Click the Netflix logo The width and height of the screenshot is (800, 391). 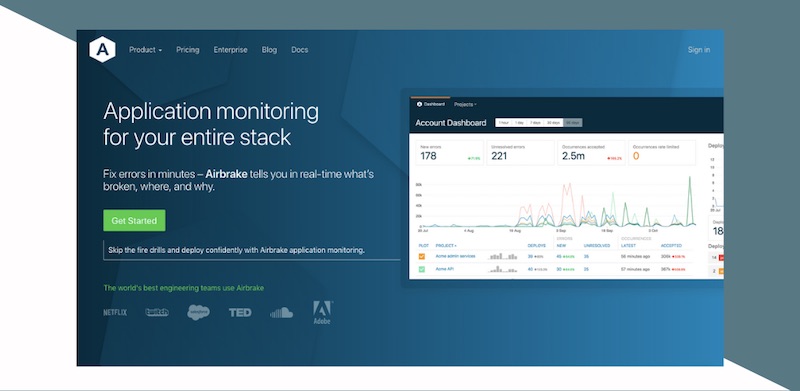pos(115,312)
